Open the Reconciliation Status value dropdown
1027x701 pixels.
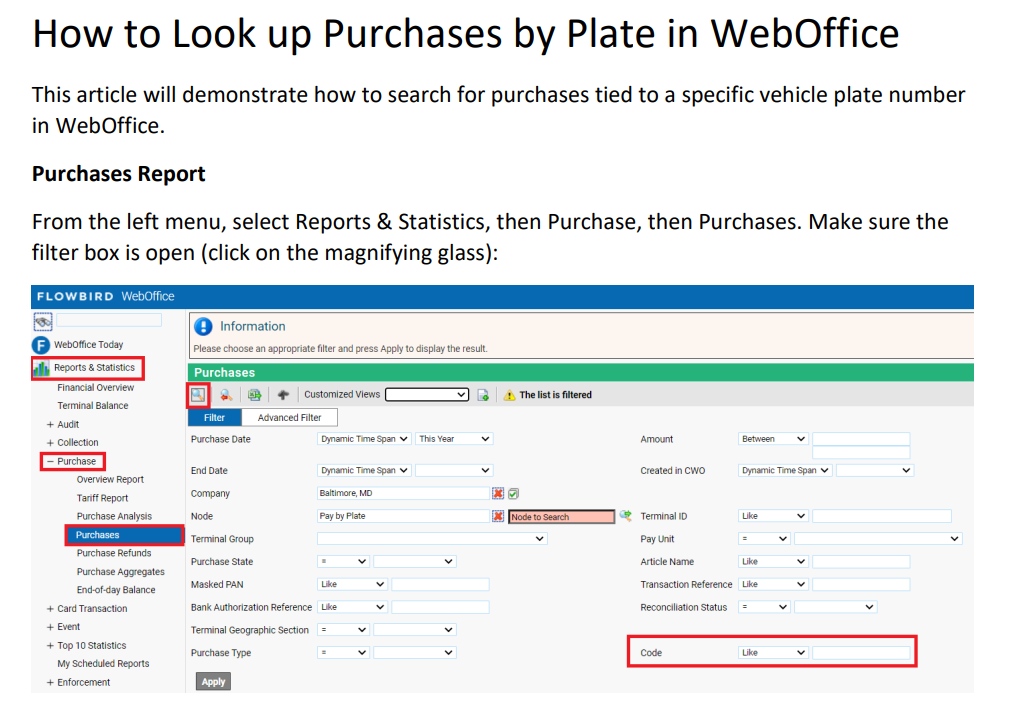(x=835, y=607)
